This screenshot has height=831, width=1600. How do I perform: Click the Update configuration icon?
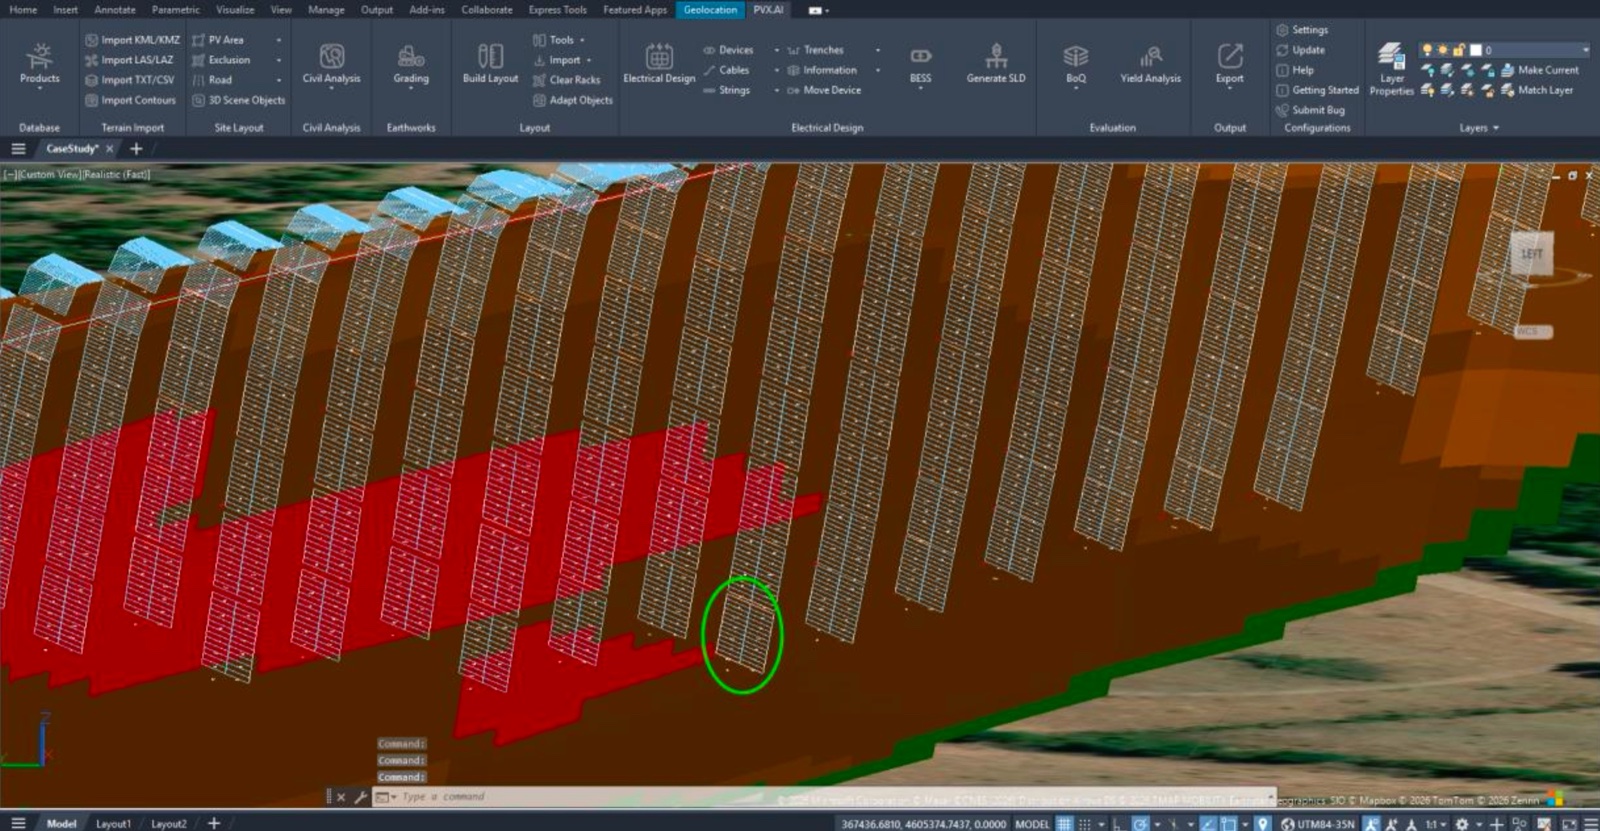pyautogui.click(x=1282, y=50)
